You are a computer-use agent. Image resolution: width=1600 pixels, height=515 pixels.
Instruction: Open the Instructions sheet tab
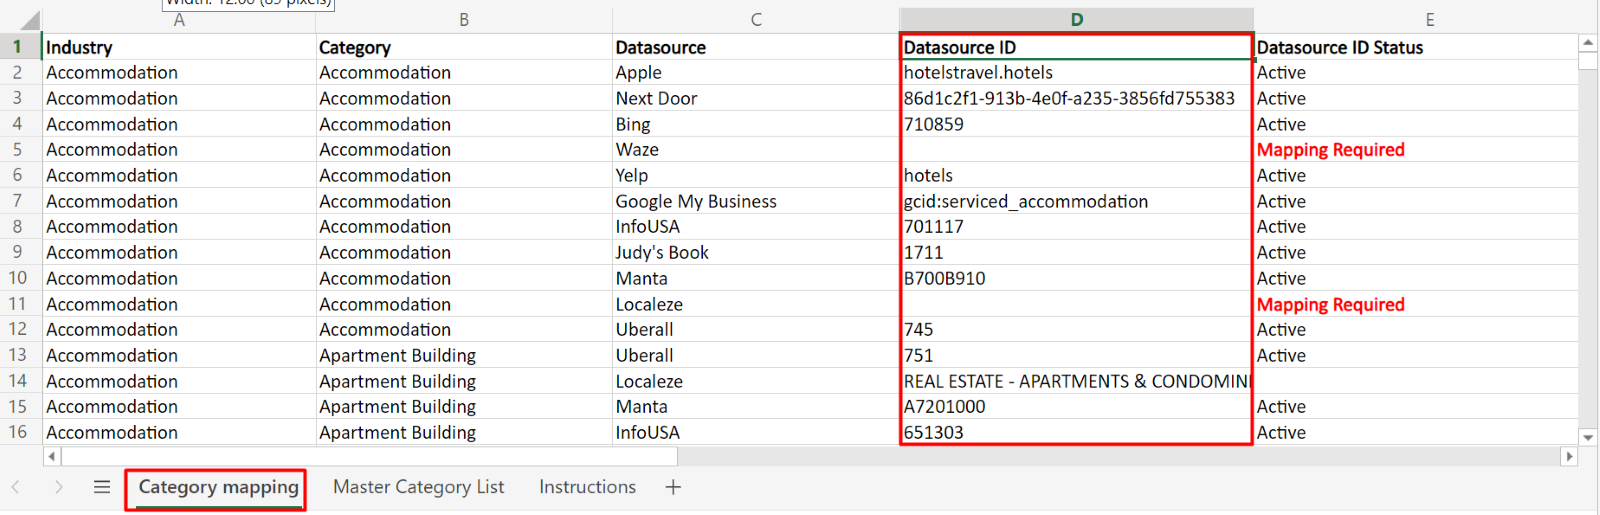pos(587,487)
